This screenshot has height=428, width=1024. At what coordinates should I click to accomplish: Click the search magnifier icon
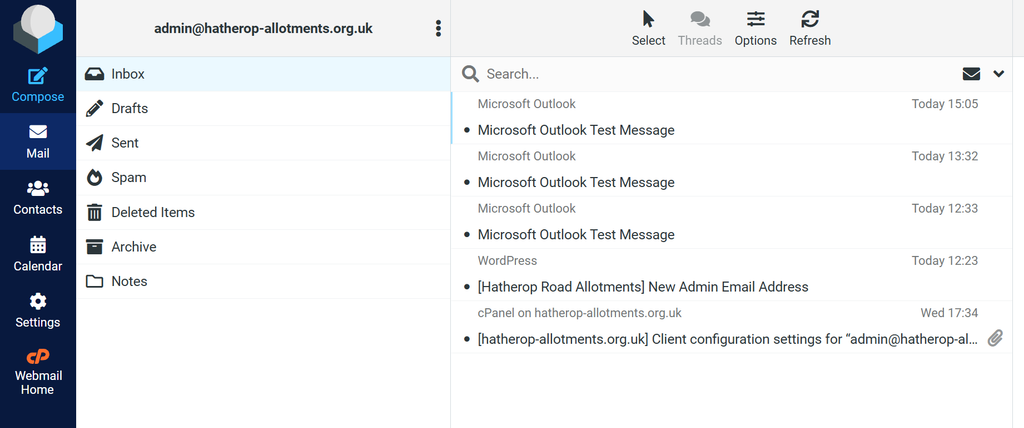click(470, 74)
